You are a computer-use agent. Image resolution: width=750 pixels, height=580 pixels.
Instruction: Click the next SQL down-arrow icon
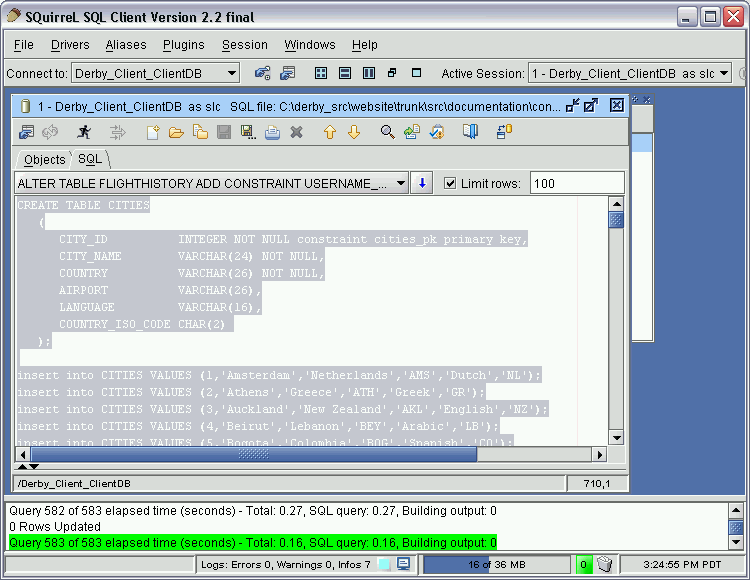coord(353,132)
